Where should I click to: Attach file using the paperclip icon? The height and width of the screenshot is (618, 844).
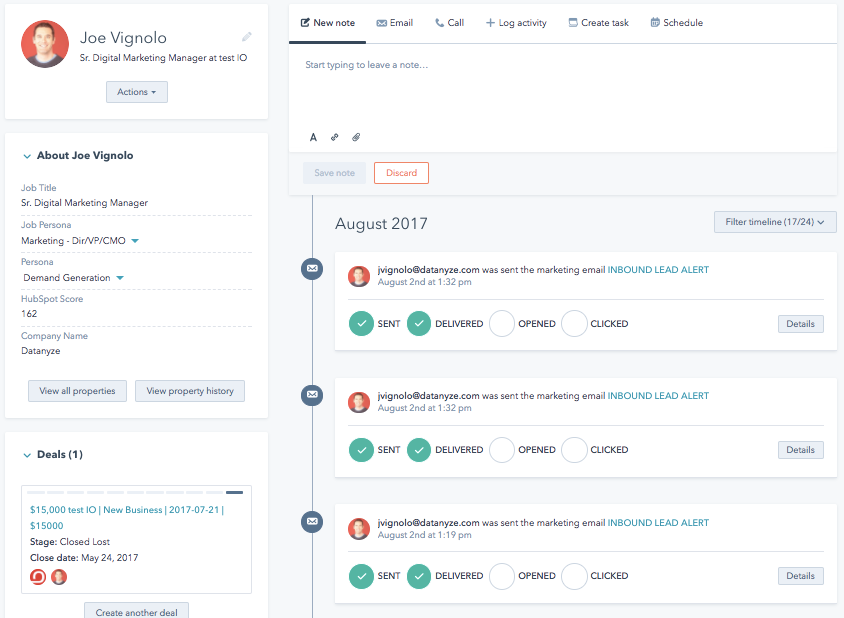[x=355, y=137]
